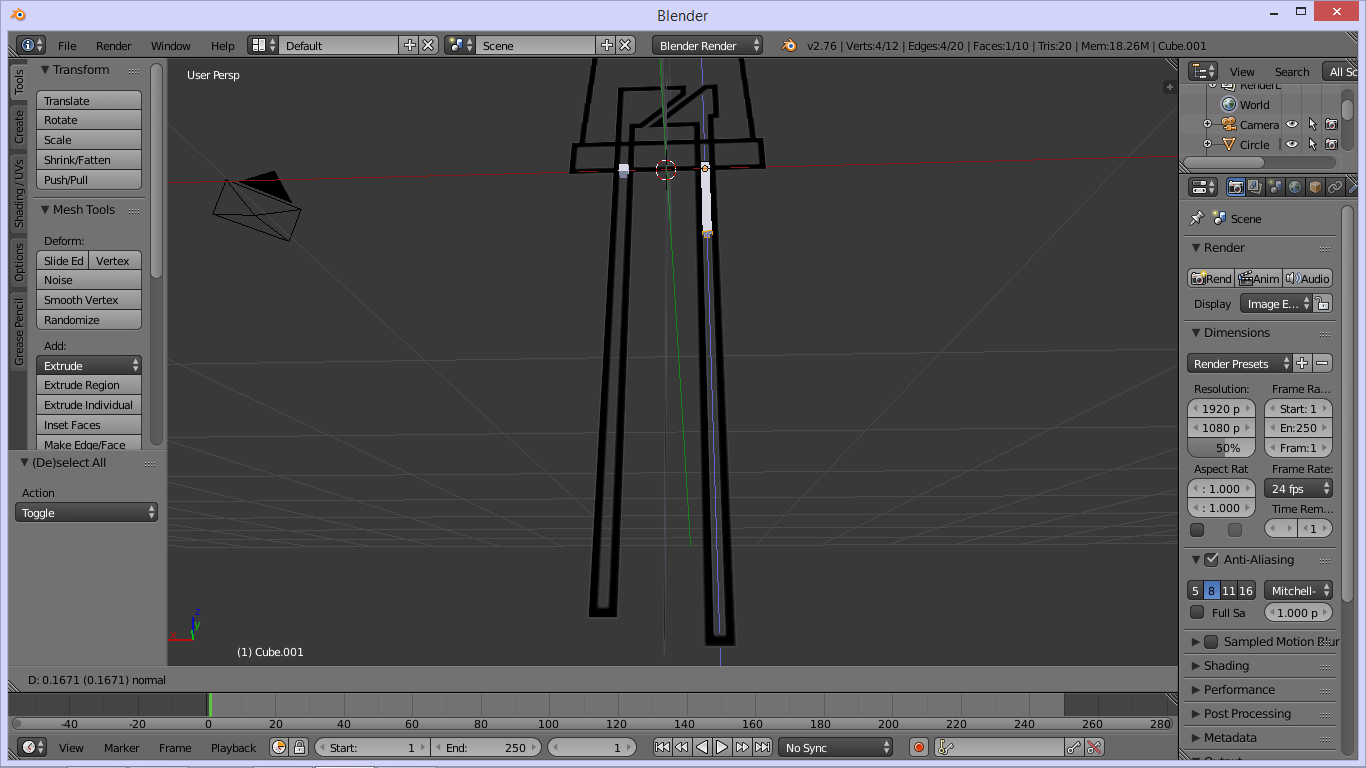Screen dimensions: 1366x768
Task: Toggle Circle selectability arrow in outliner
Action: [1312, 144]
